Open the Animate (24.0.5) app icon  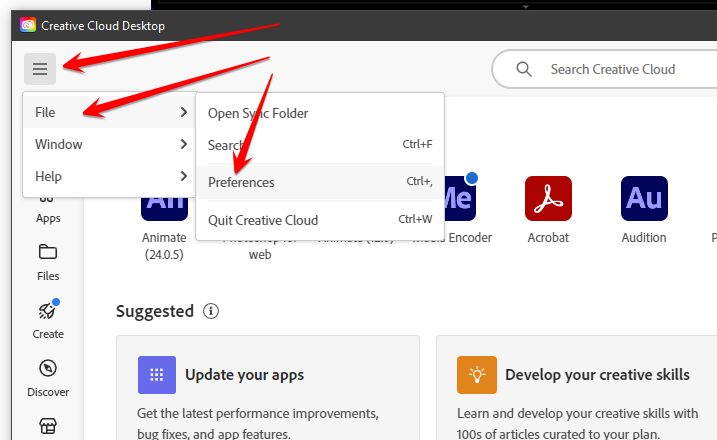coord(164,209)
